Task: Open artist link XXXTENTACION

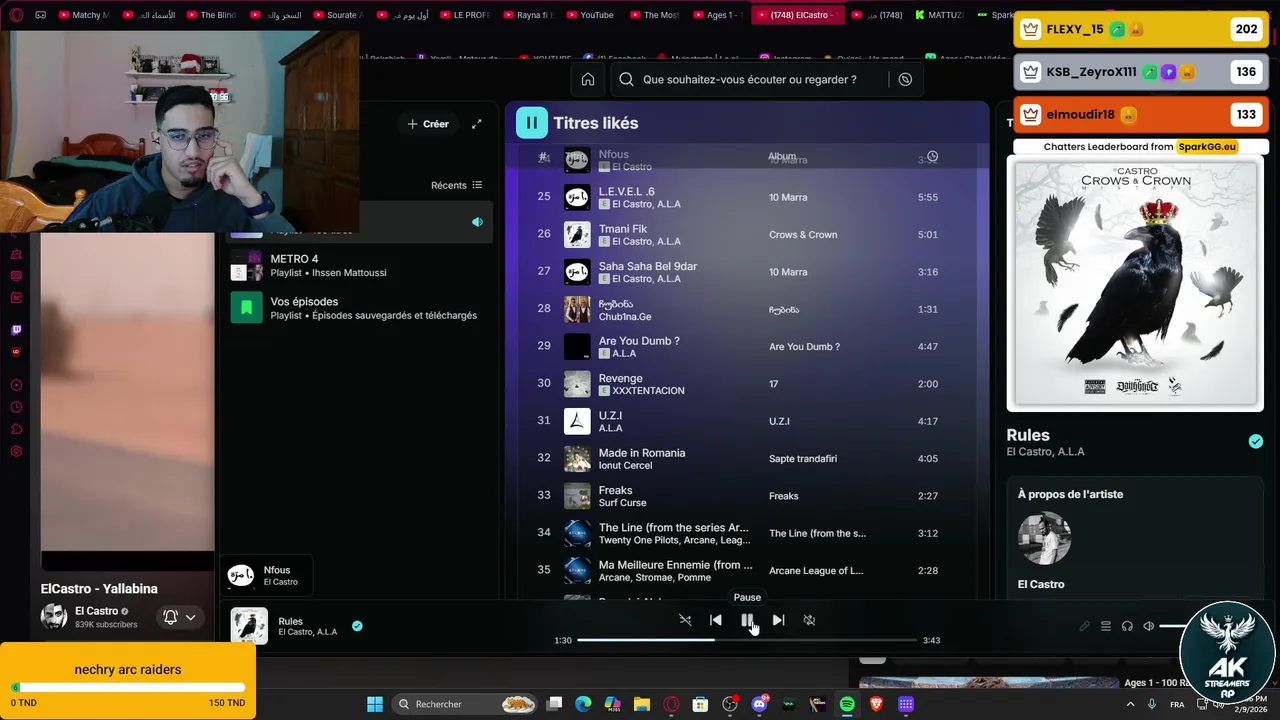Action: click(x=648, y=391)
